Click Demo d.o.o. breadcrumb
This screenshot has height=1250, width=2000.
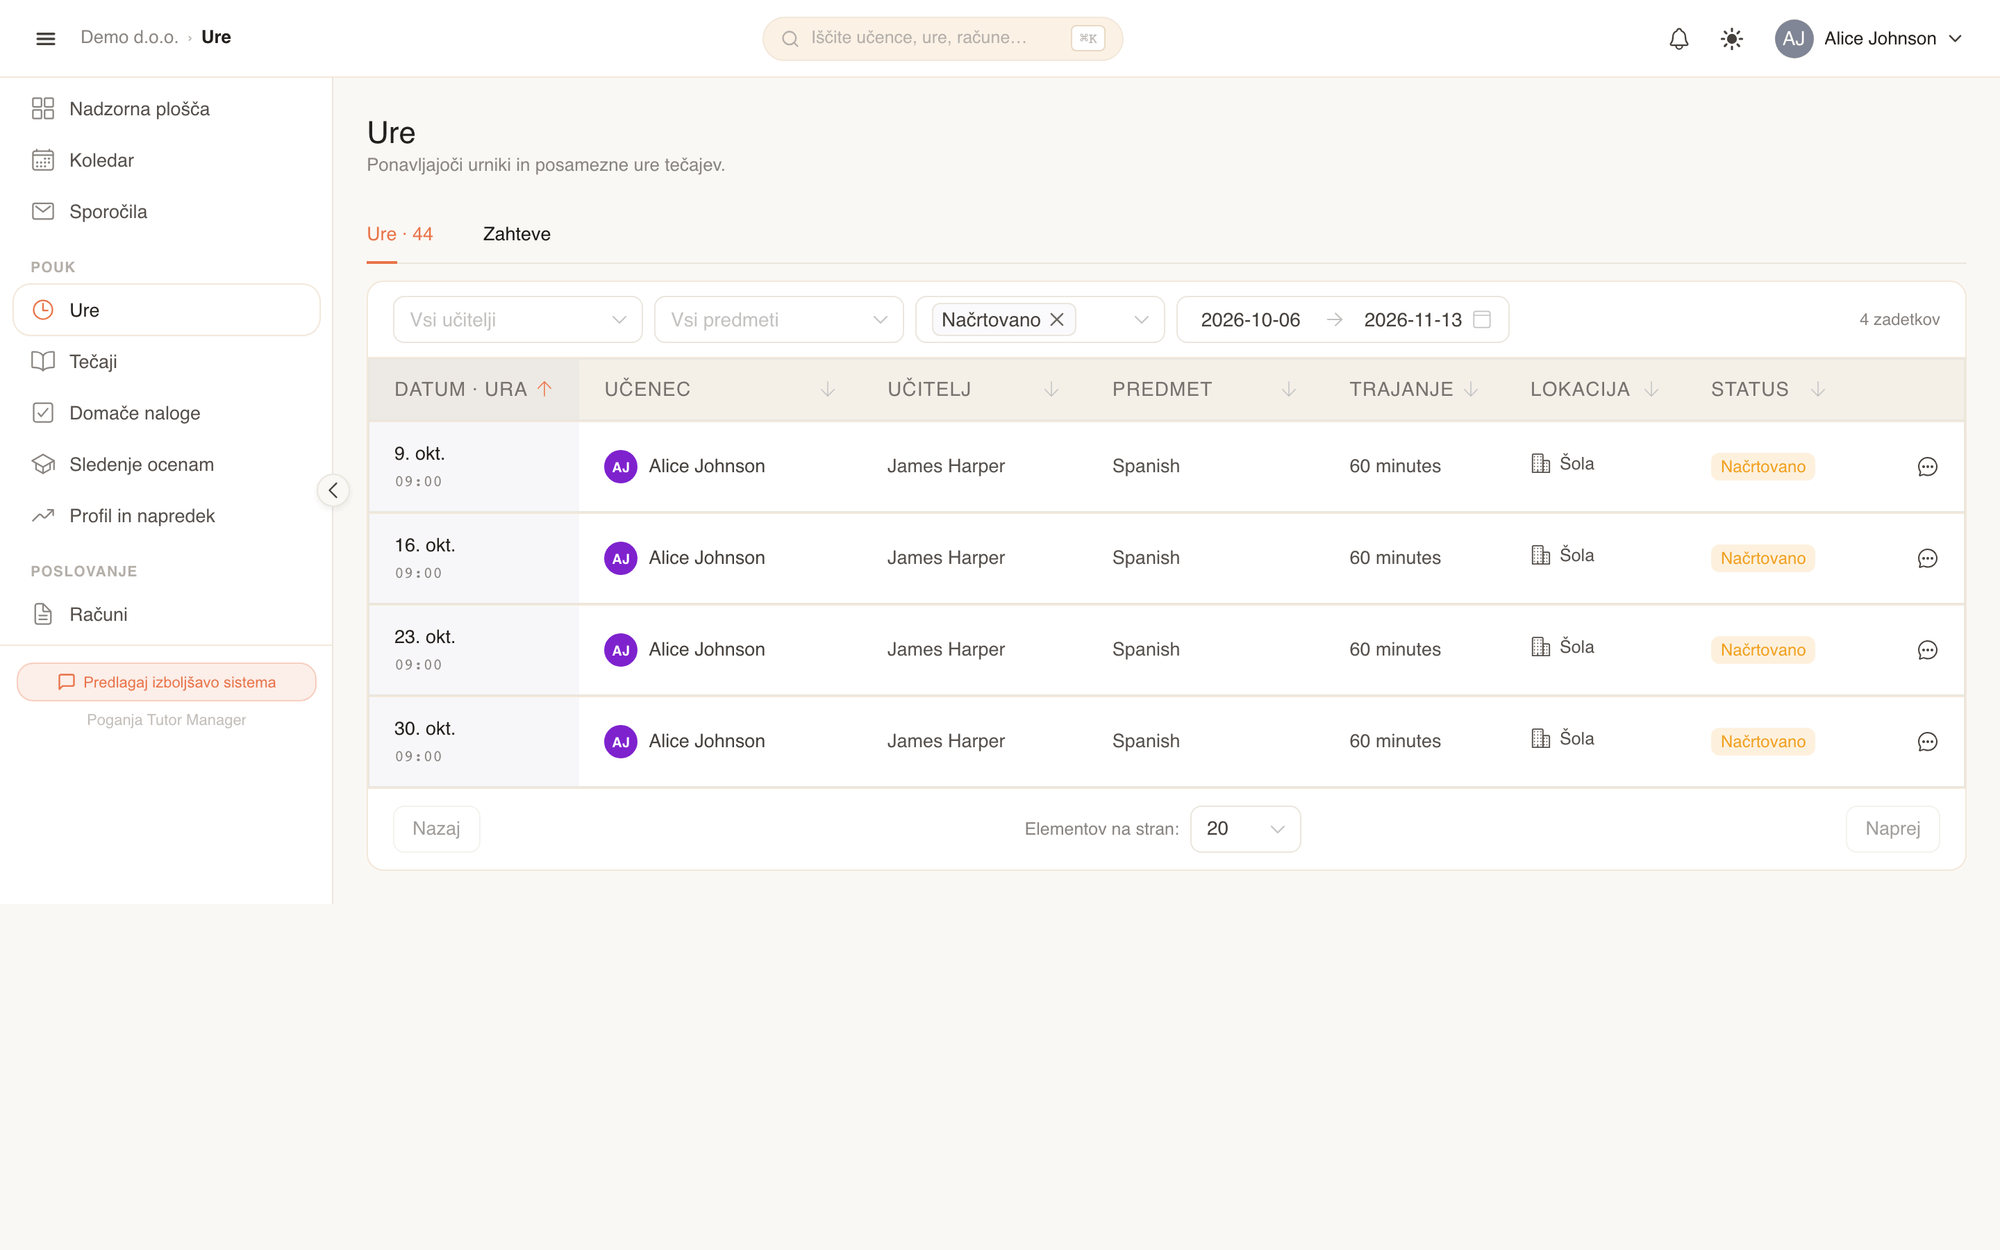coord(129,37)
